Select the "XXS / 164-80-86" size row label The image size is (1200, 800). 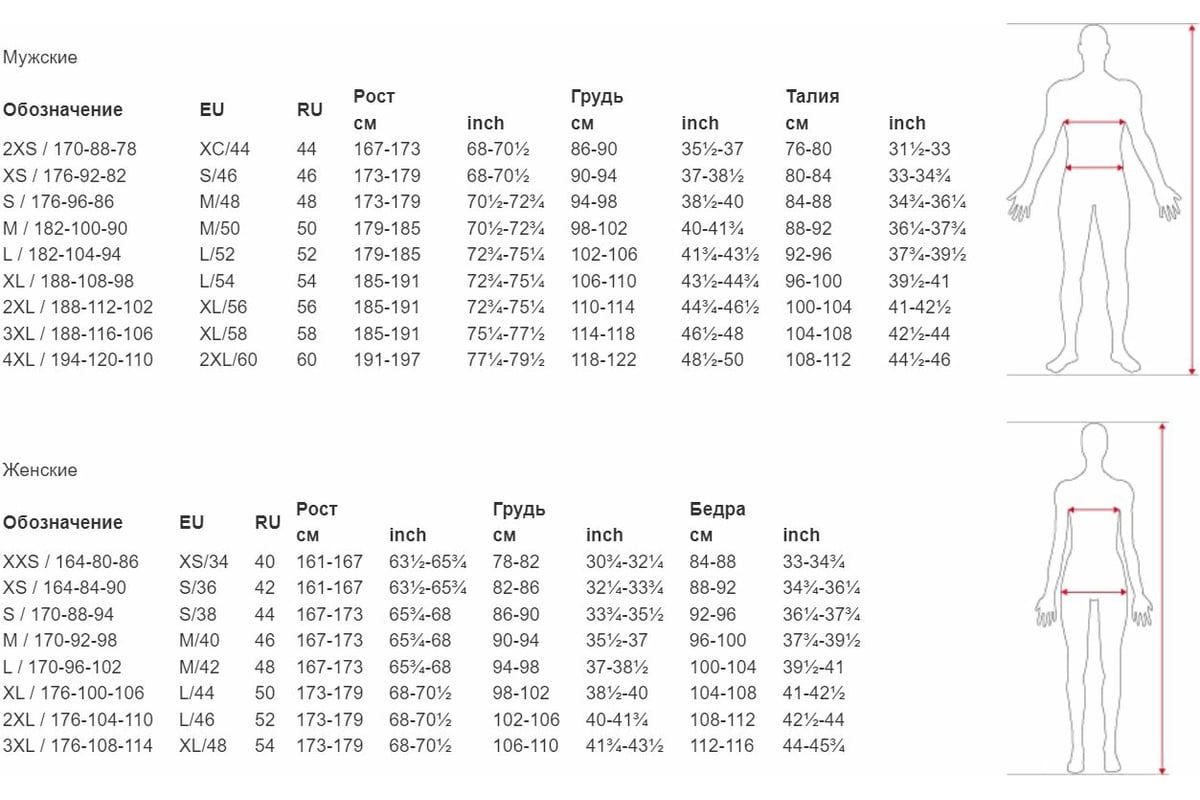point(71,562)
